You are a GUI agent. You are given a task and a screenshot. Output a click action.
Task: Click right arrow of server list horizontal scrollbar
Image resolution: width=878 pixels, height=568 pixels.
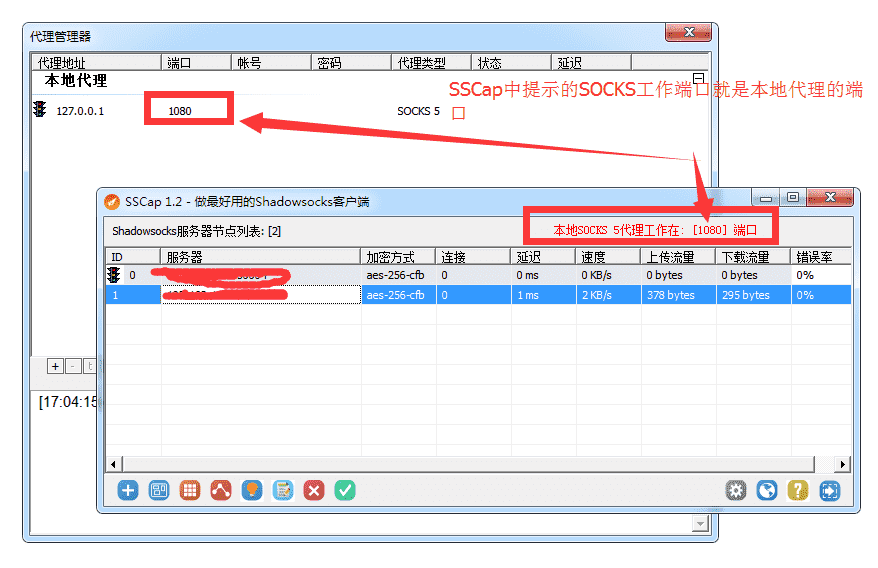click(843, 464)
